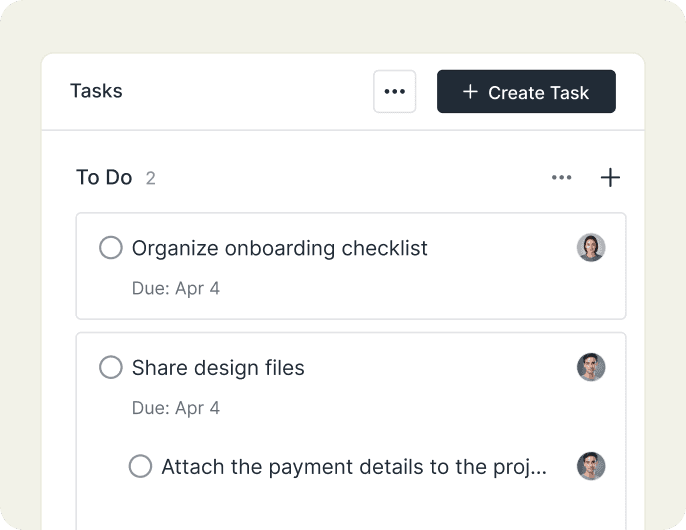Mark Organize onboarding checklist as complete

[x=111, y=248]
